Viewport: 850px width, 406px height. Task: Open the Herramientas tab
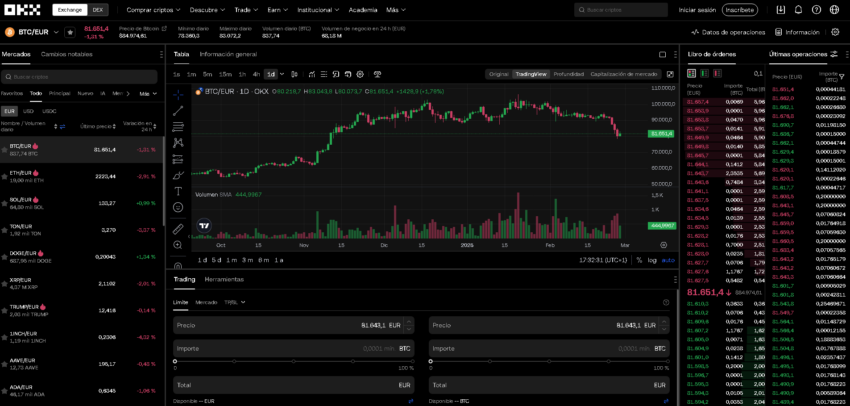(224, 280)
